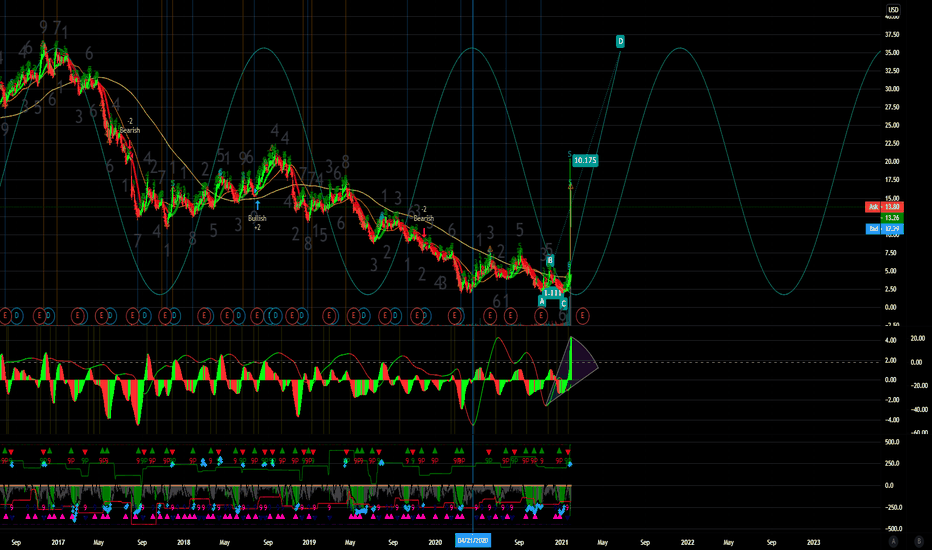Screen dimensions: 932x550
Task: Click the 37.50 price axis value
Action: pos(892,35)
